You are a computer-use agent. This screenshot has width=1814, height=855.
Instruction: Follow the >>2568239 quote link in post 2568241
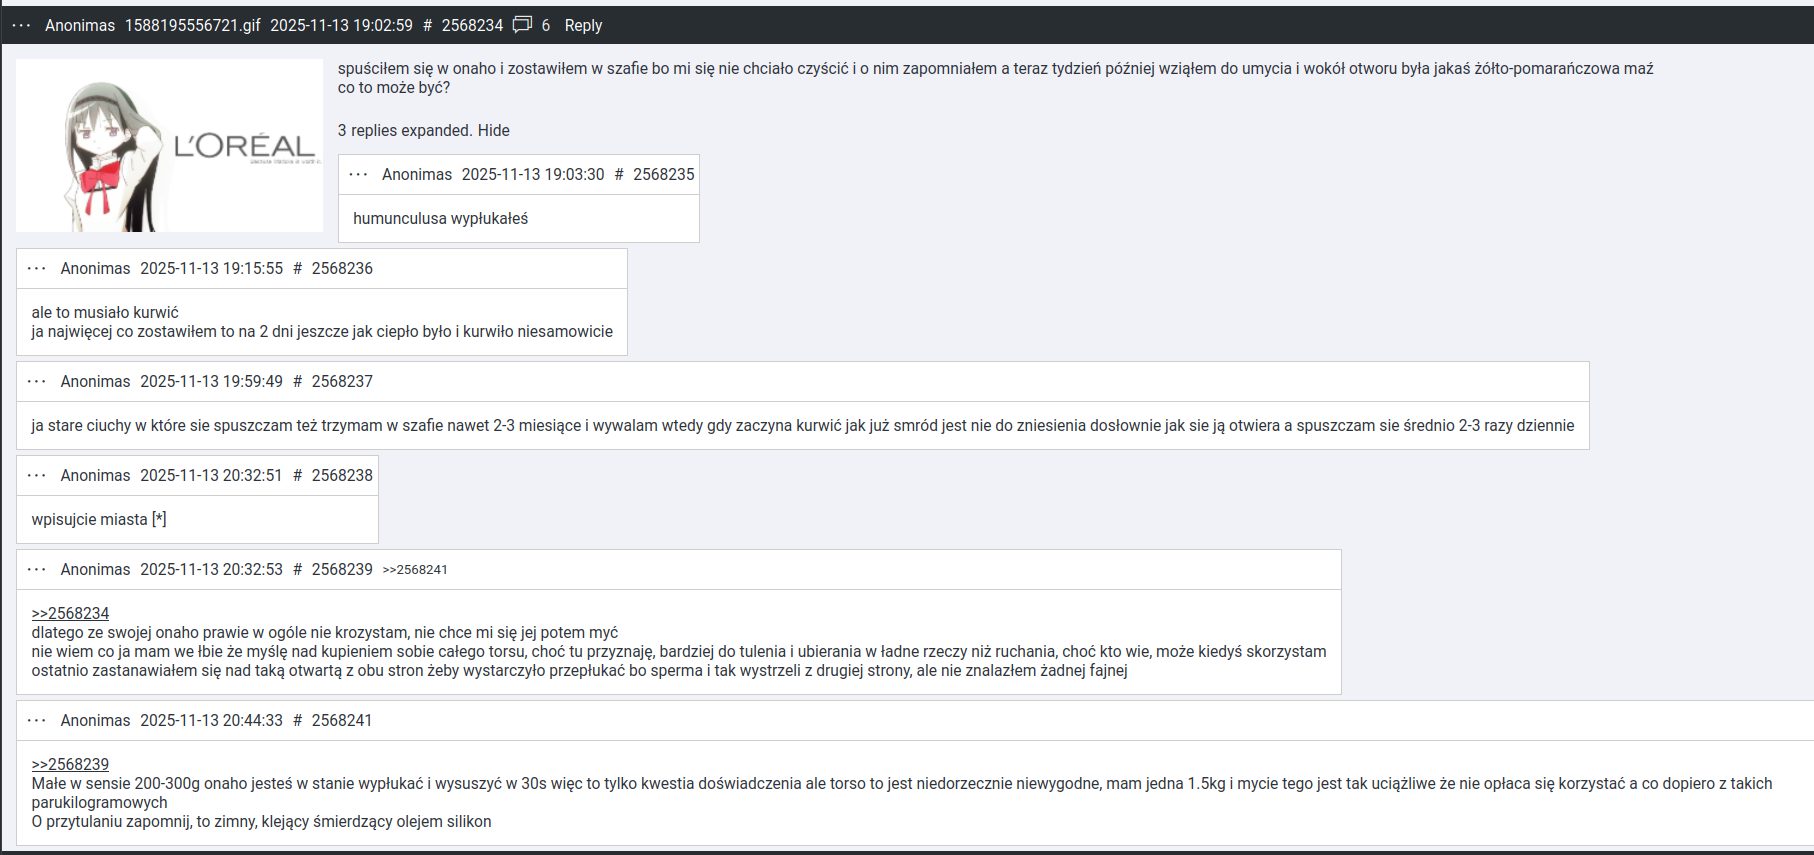(x=70, y=764)
